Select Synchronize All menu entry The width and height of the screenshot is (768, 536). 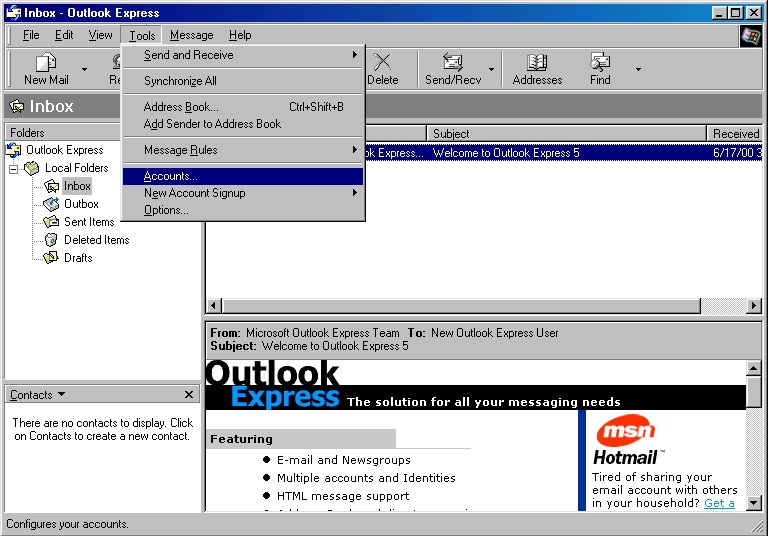click(x=243, y=81)
